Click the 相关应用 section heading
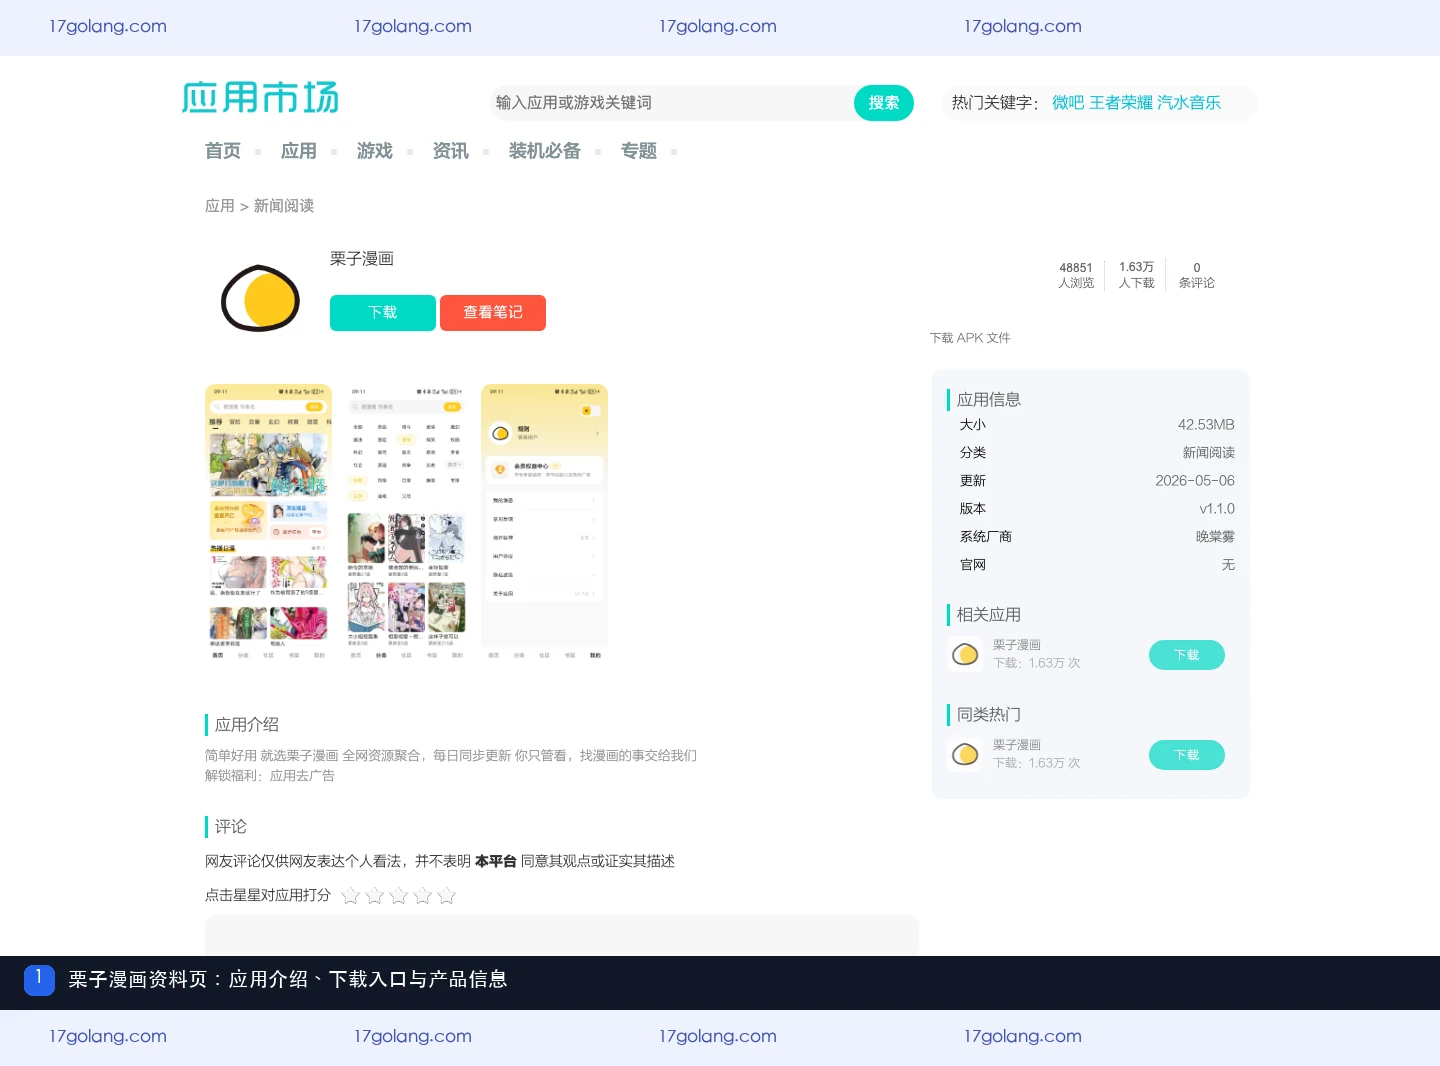Viewport: 1440px width, 1066px height. point(989,615)
